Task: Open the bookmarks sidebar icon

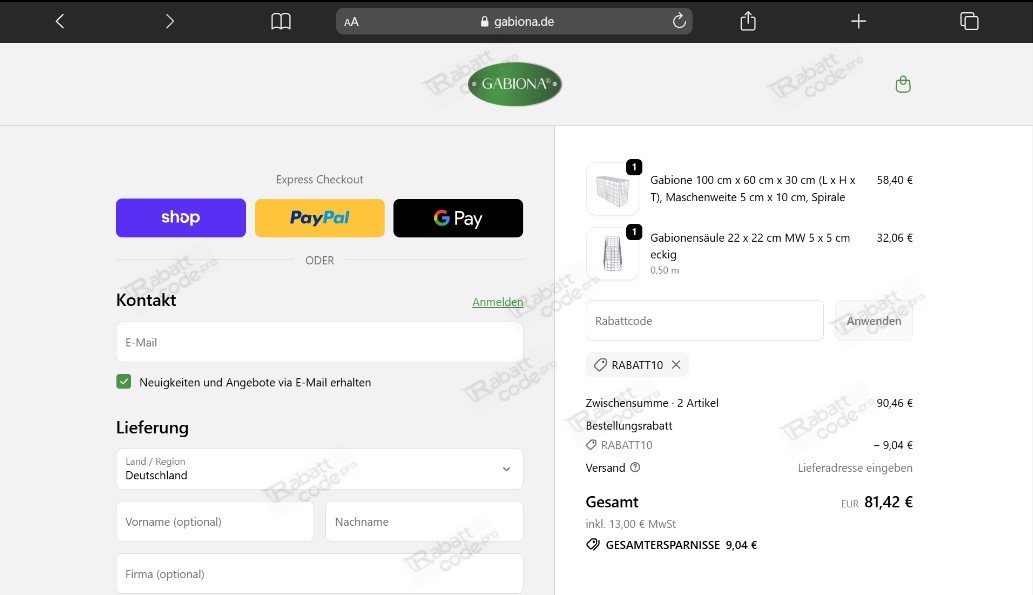Action: (x=281, y=20)
